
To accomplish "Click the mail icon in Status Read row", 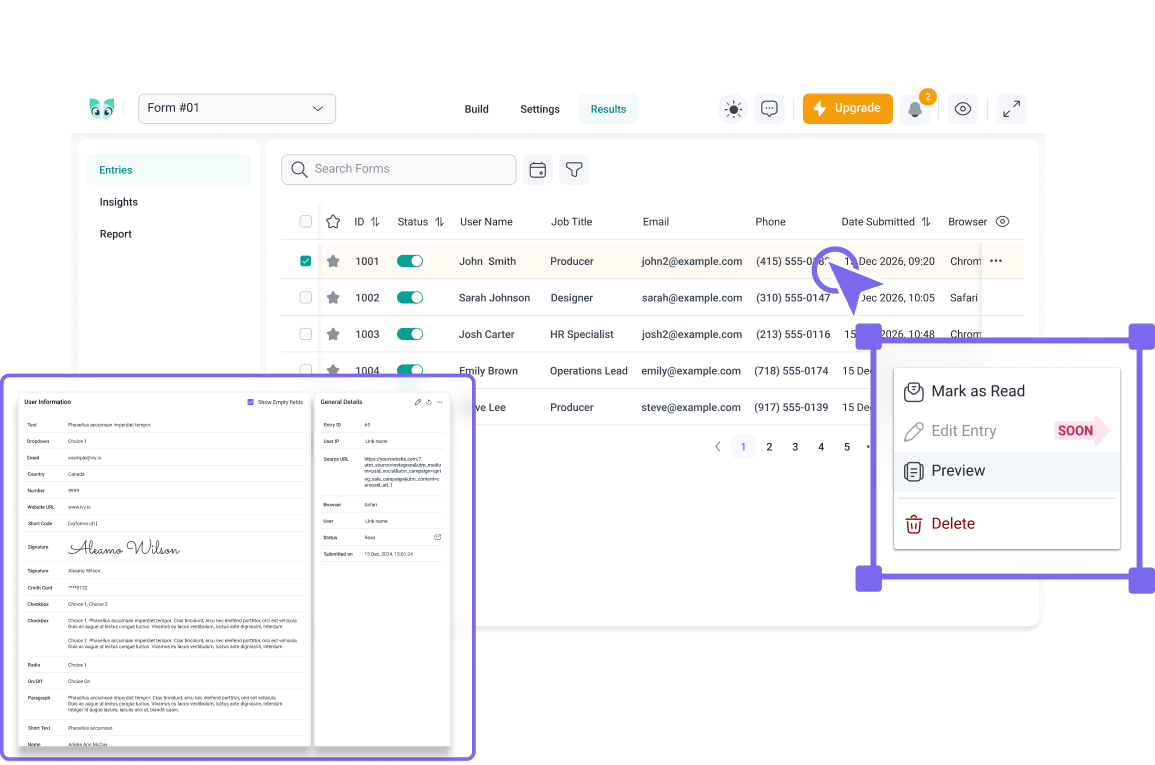I will pyautogui.click(x=438, y=537).
